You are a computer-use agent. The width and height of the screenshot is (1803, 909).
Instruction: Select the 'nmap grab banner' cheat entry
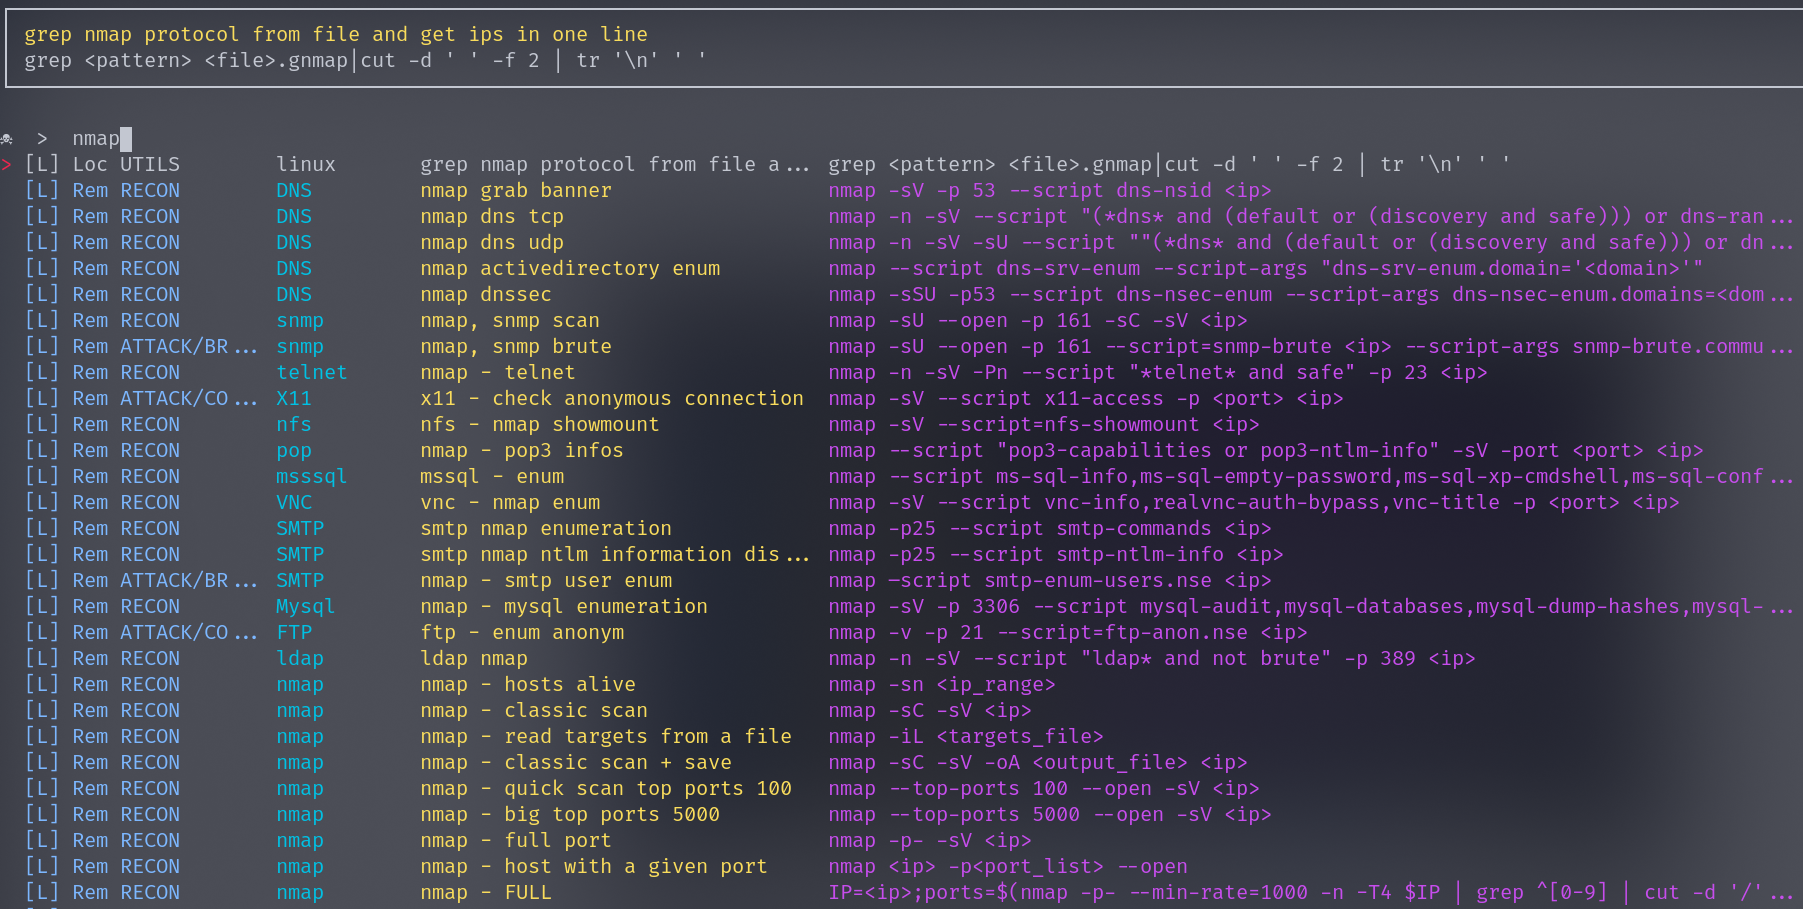coord(516,190)
